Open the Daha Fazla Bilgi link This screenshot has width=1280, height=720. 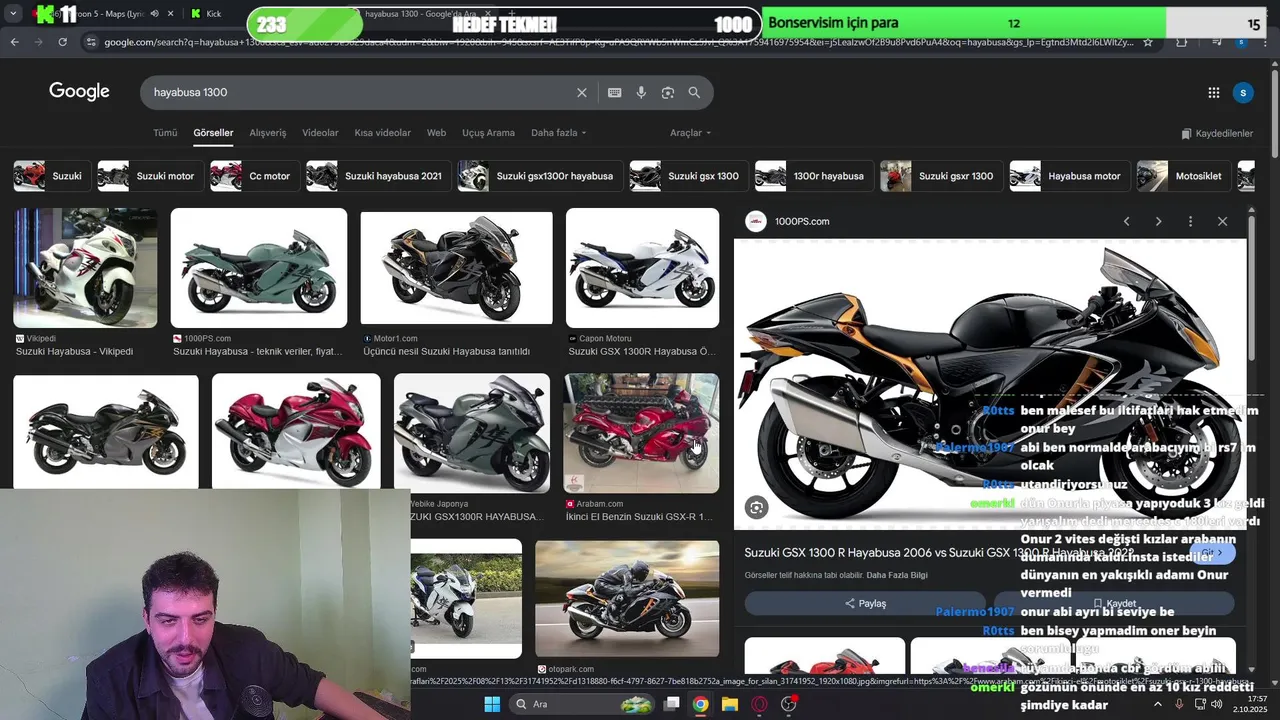click(897, 575)
